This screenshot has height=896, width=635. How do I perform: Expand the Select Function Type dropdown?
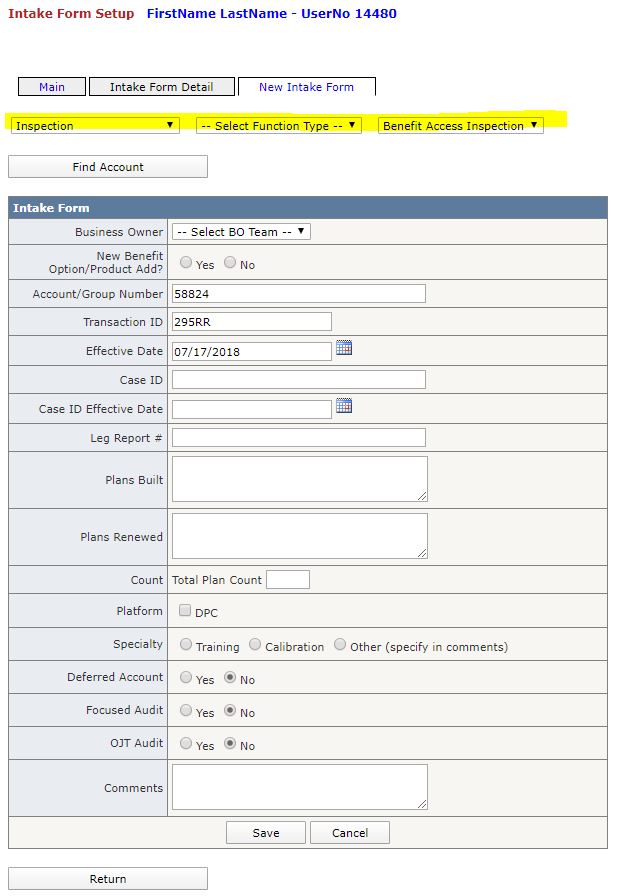click(279, 125)
